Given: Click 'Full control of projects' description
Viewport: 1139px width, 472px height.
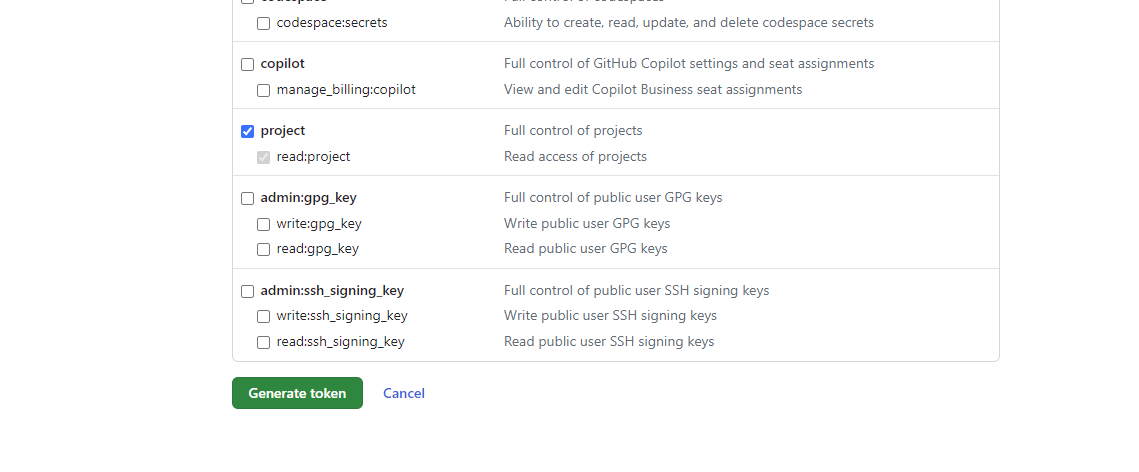Looking at the screenshot, I should (x=573, y=131).
